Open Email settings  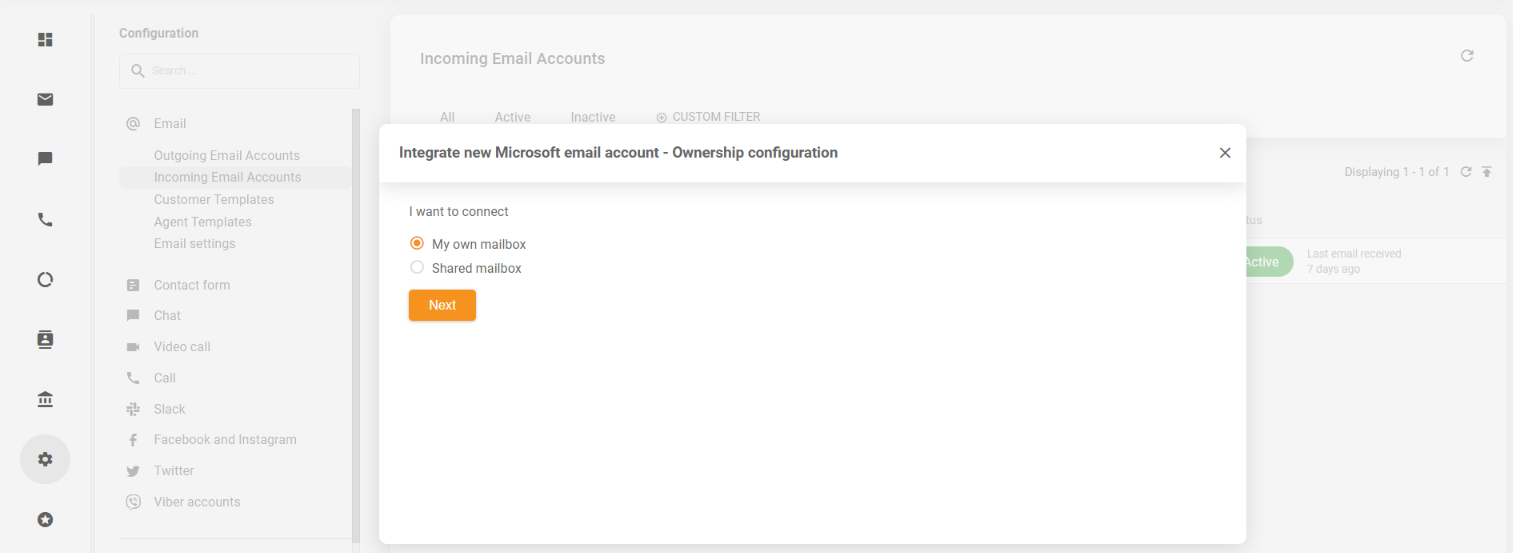(195, 244)
